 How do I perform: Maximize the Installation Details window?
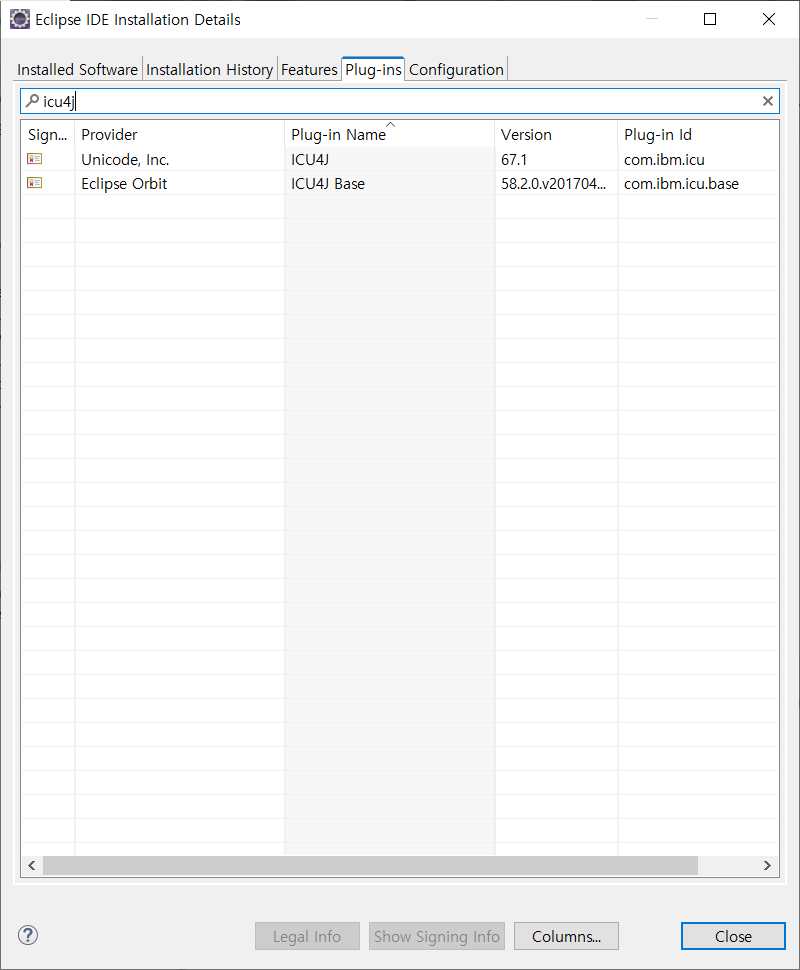[710, 19]
